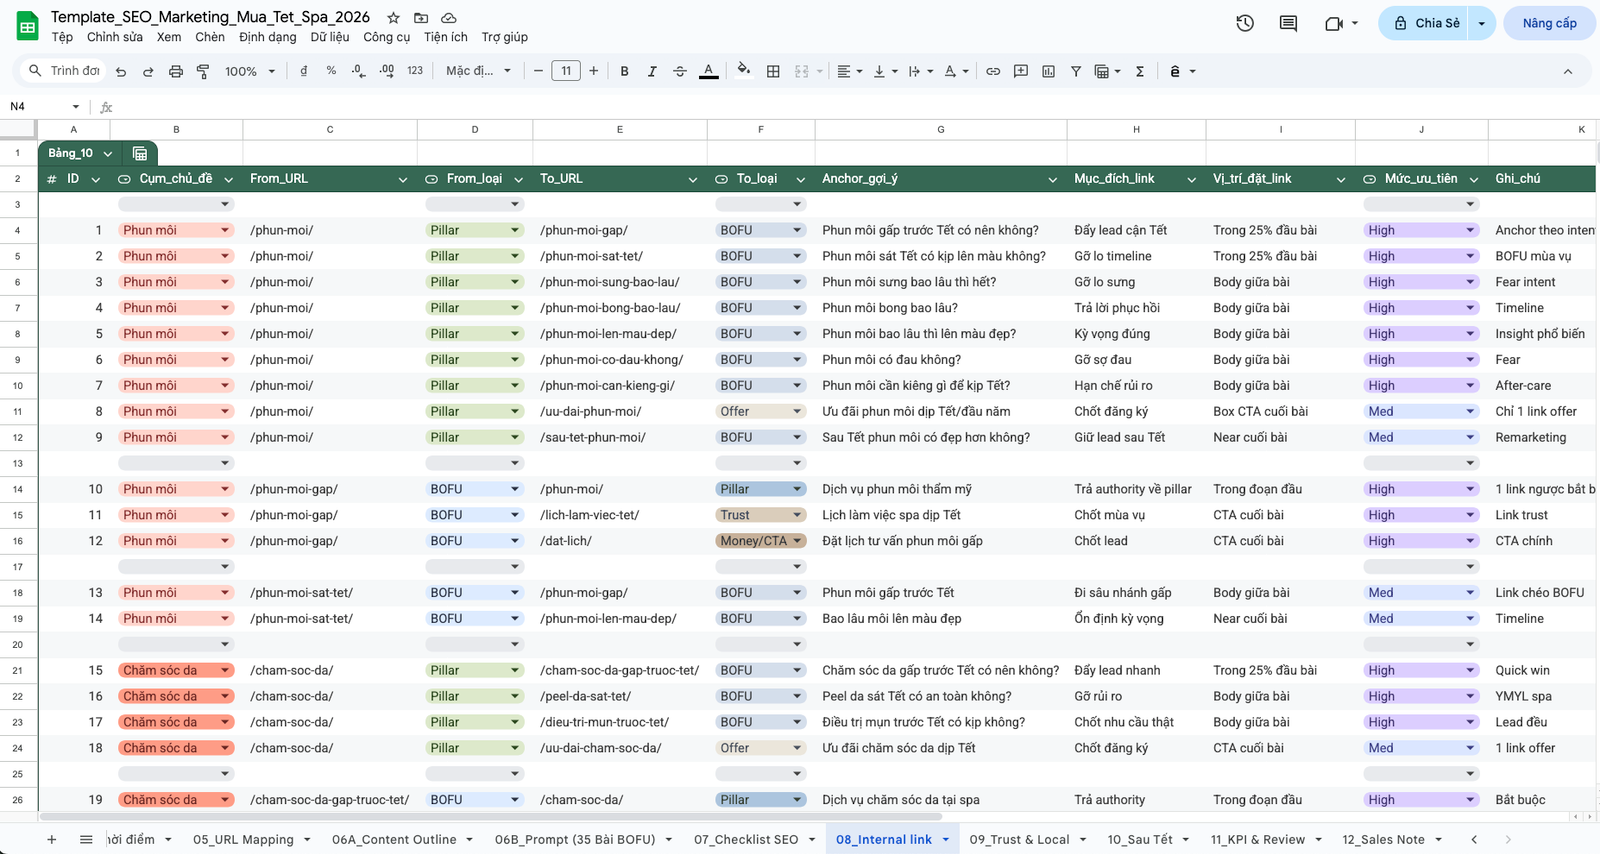Click the Trình đơn search menus box
Viewport: 1600px width, 854px height.
coord(65,71)
